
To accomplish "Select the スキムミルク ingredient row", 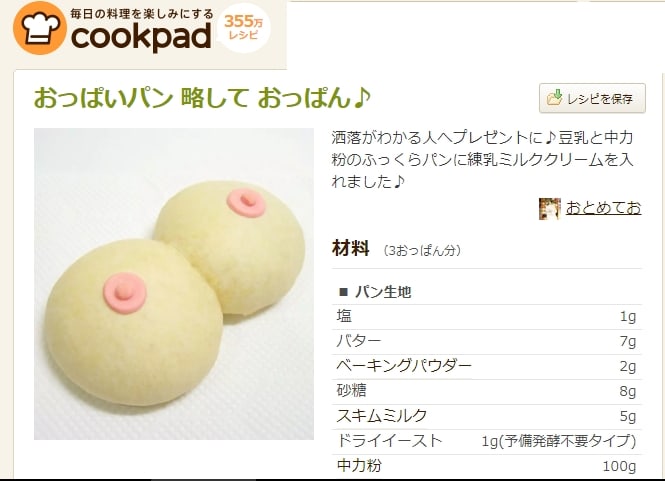I will pyautogui.click(x=486, y=417).
